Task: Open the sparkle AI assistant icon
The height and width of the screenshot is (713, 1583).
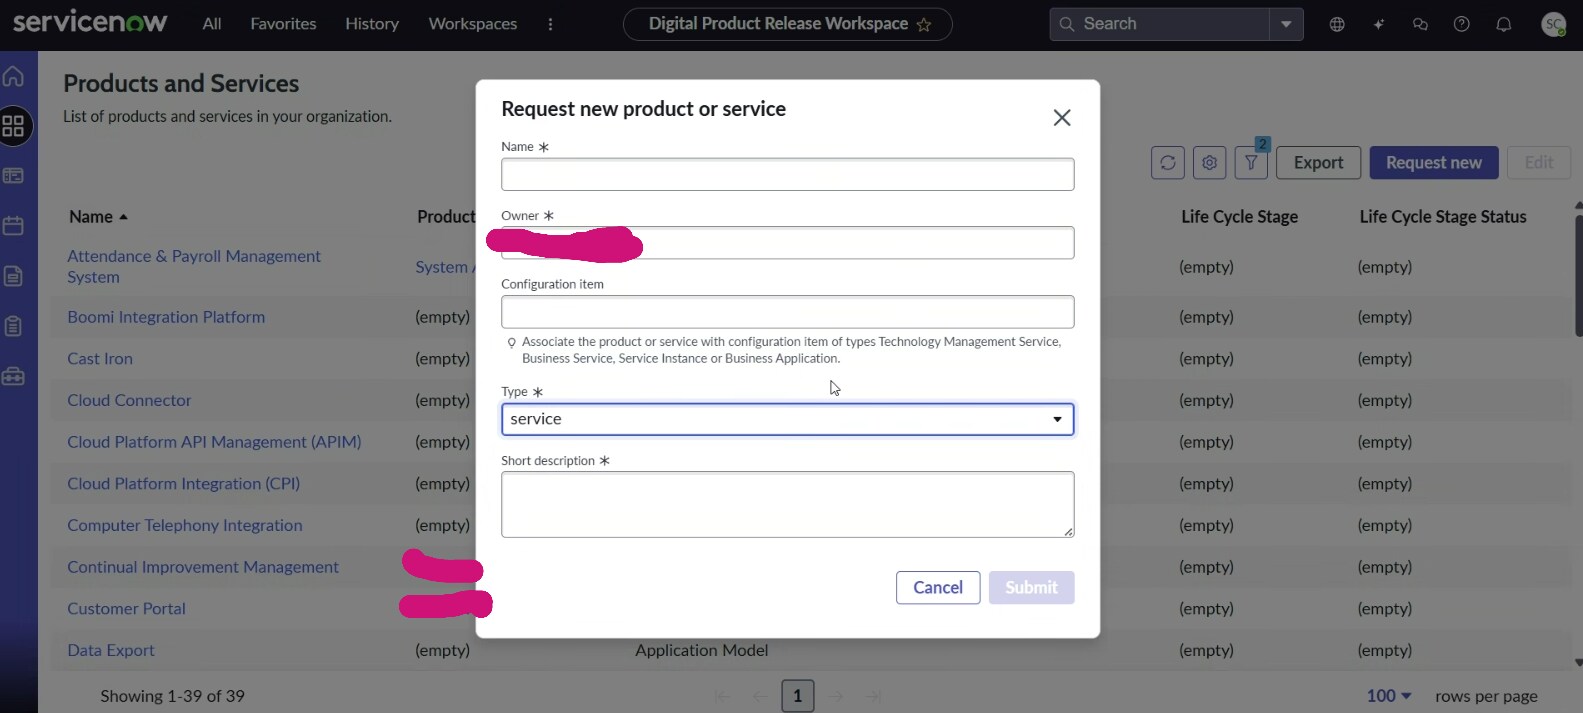Action: [x=1379, y=24]
